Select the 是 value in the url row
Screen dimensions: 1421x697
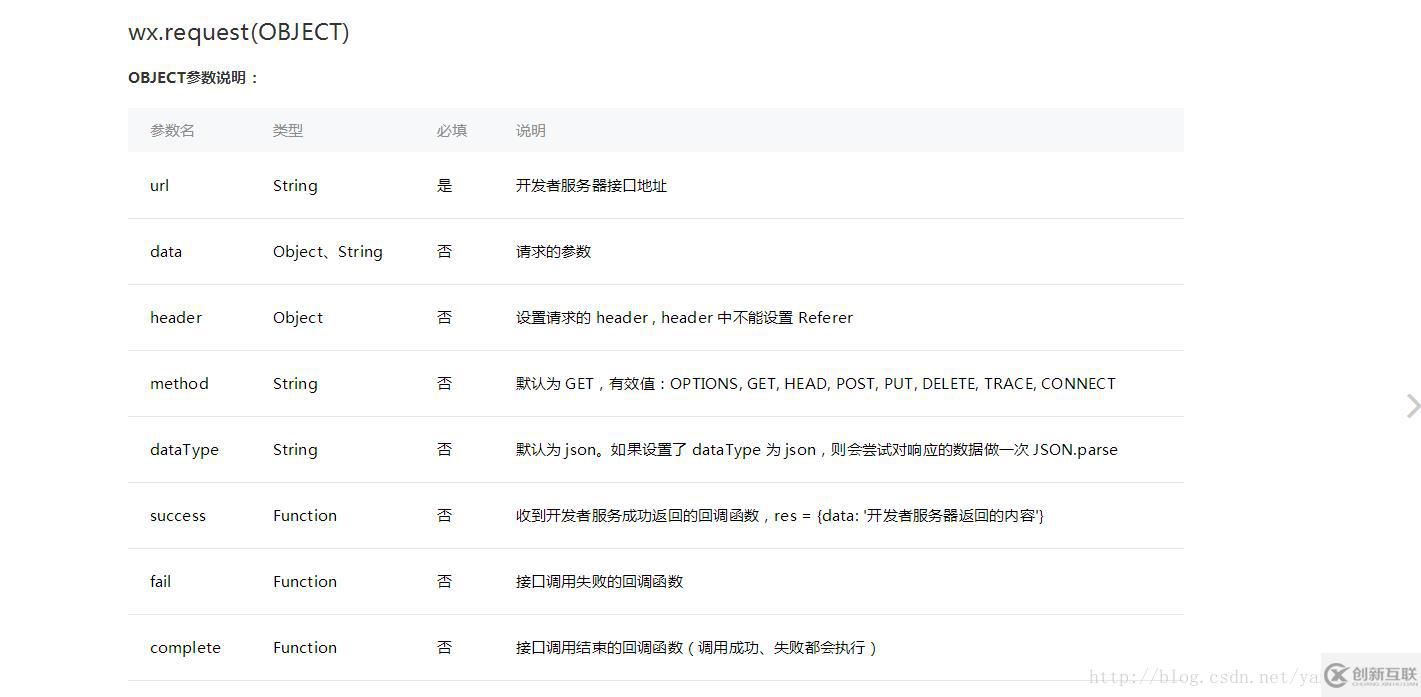click(444, 185)
